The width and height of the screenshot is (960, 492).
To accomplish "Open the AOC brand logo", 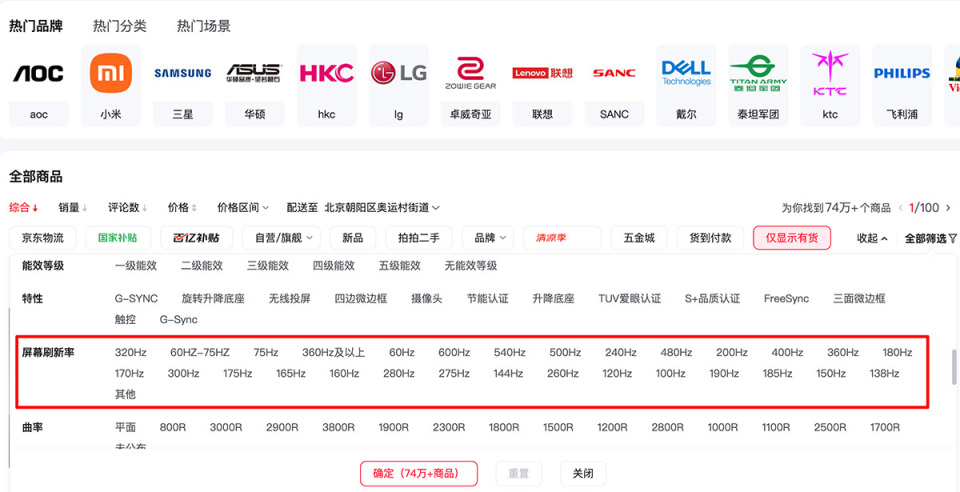I will pos(39,73).
